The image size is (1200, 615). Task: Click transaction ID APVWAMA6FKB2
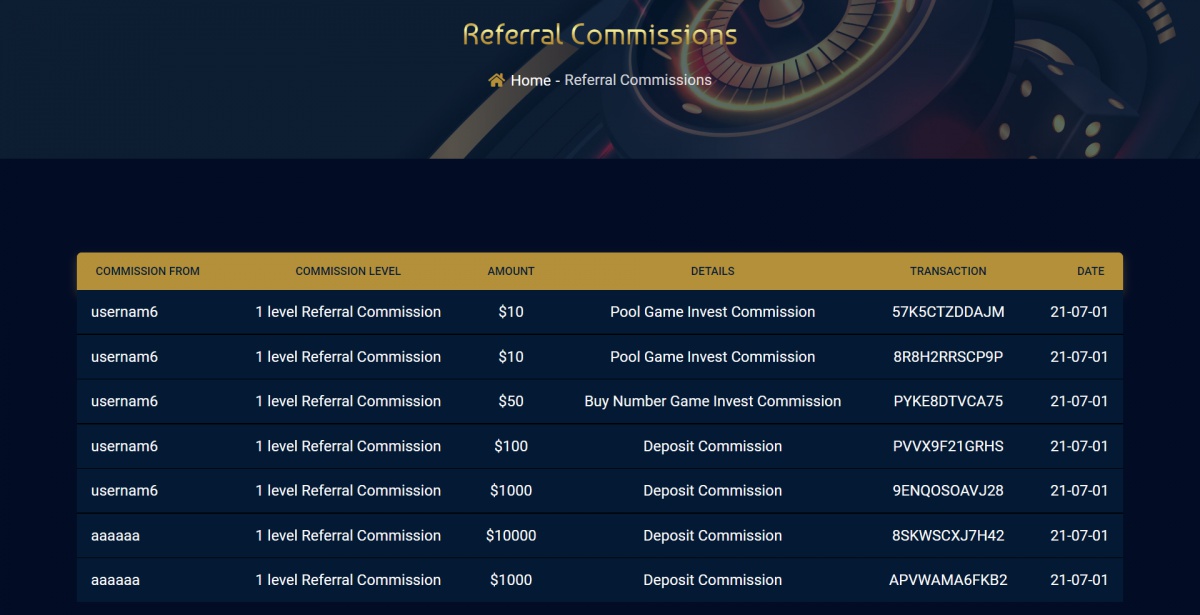(x=948, y=580)
